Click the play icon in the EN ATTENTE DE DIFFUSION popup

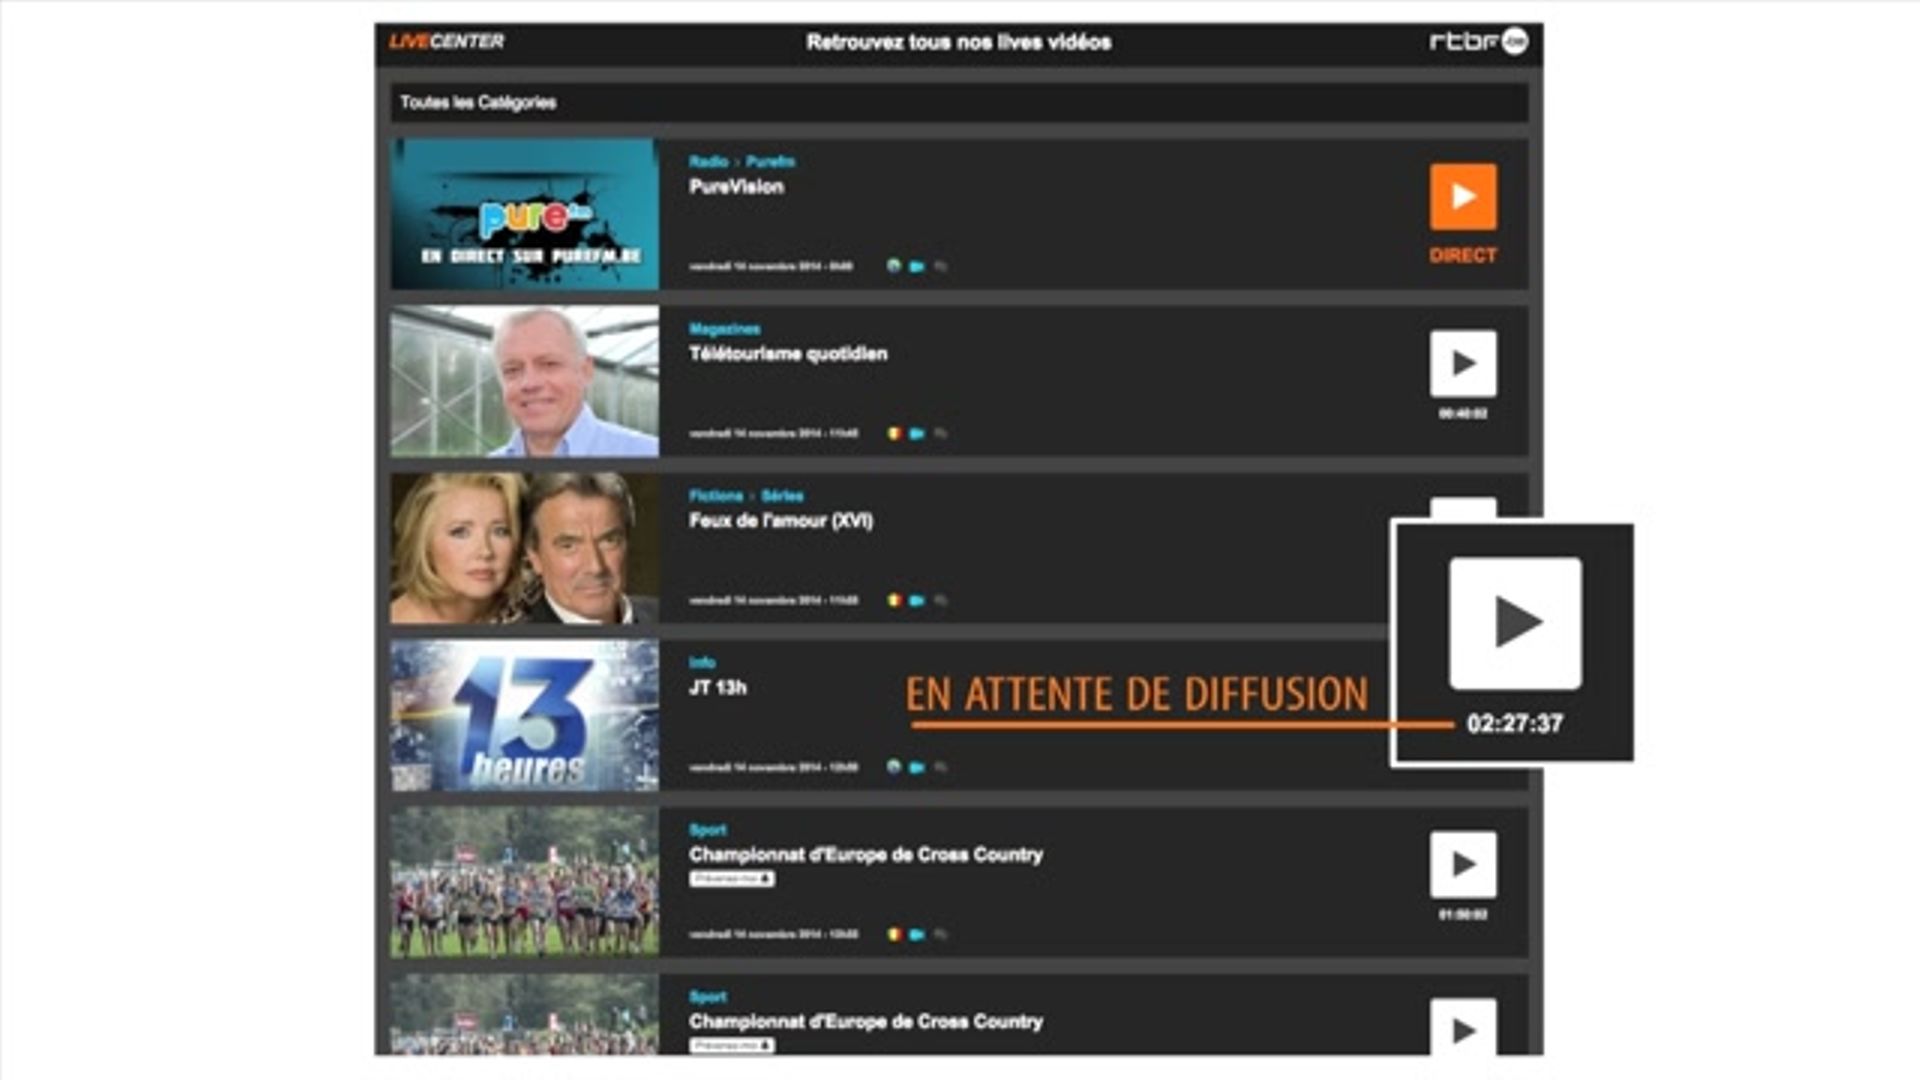click(x=1515, y=620)
